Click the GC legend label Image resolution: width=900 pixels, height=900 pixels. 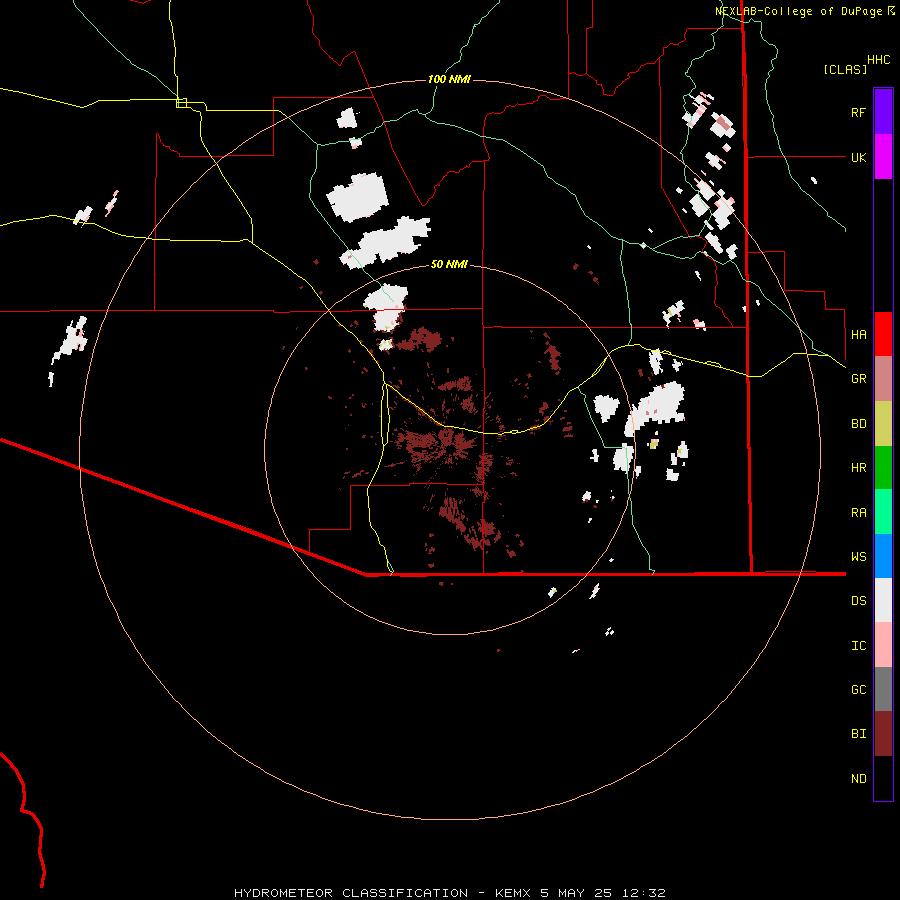point(858,690)
